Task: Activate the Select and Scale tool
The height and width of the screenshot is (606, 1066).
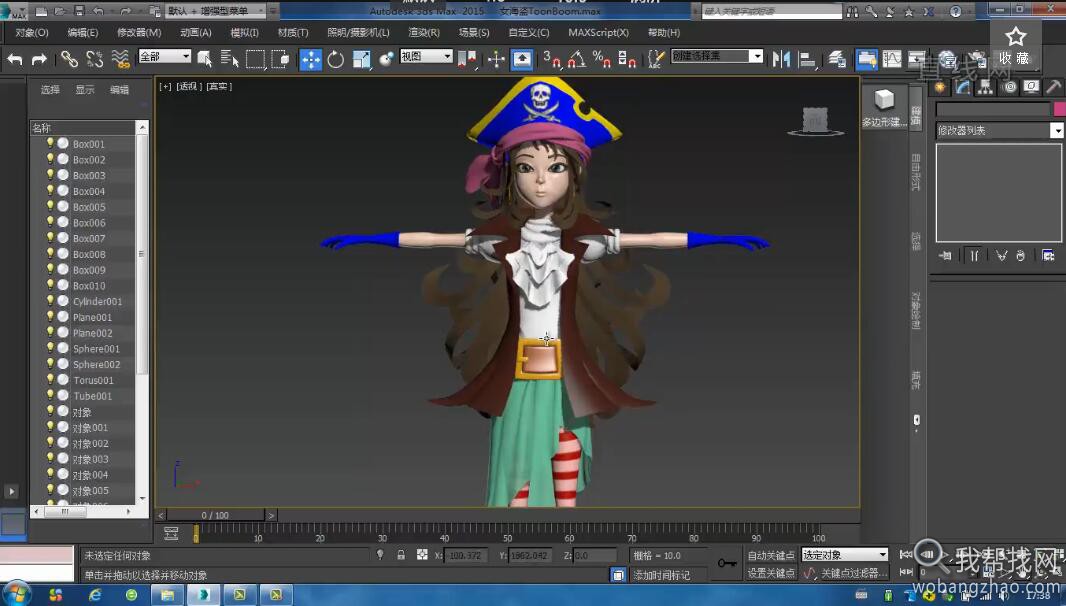Action: (361, 59)
